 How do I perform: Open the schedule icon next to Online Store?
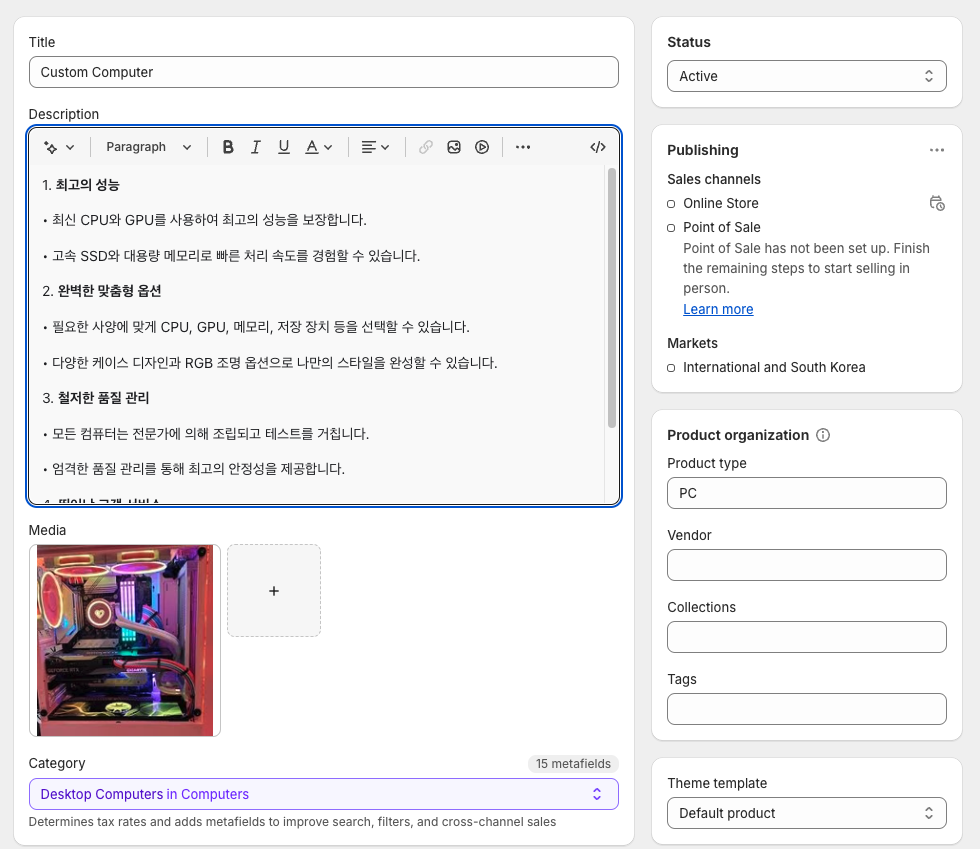pos(937,203)
